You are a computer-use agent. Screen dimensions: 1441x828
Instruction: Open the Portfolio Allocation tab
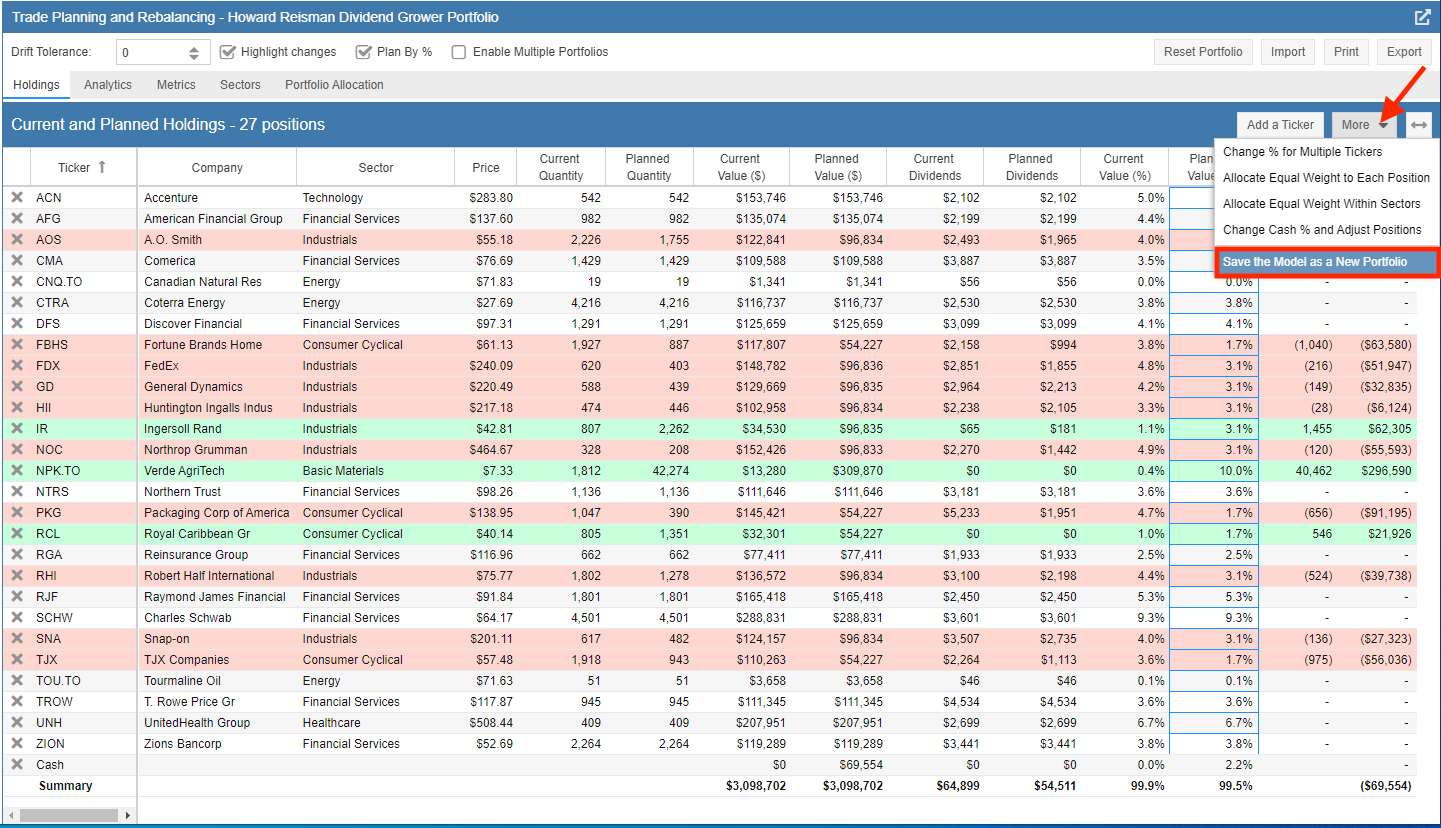pyautogui.click(x=334, y=85)
